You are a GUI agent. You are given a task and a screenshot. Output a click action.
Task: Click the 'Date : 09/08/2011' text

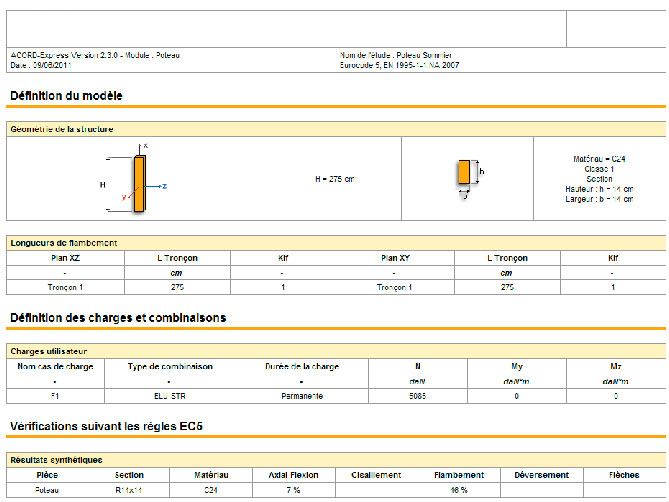click(x=41, y=65)
